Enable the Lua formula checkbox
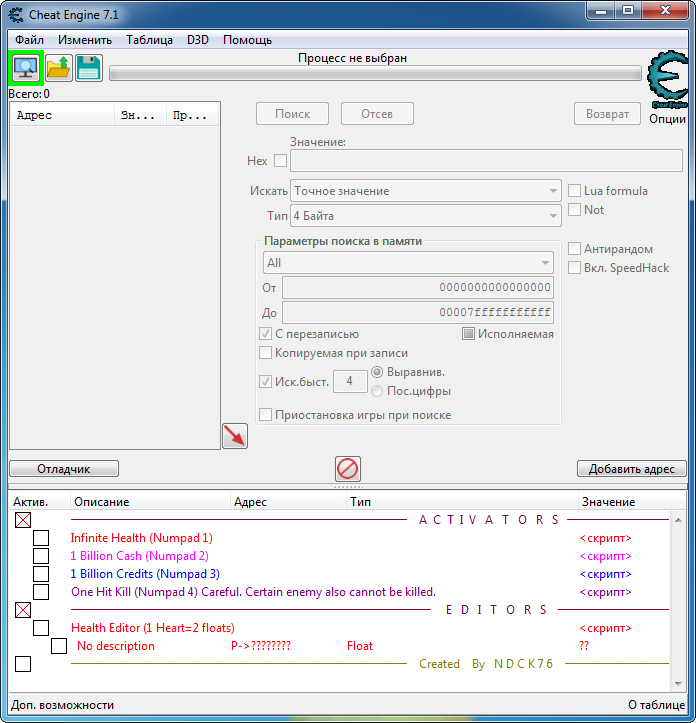 tap(574, 191)
